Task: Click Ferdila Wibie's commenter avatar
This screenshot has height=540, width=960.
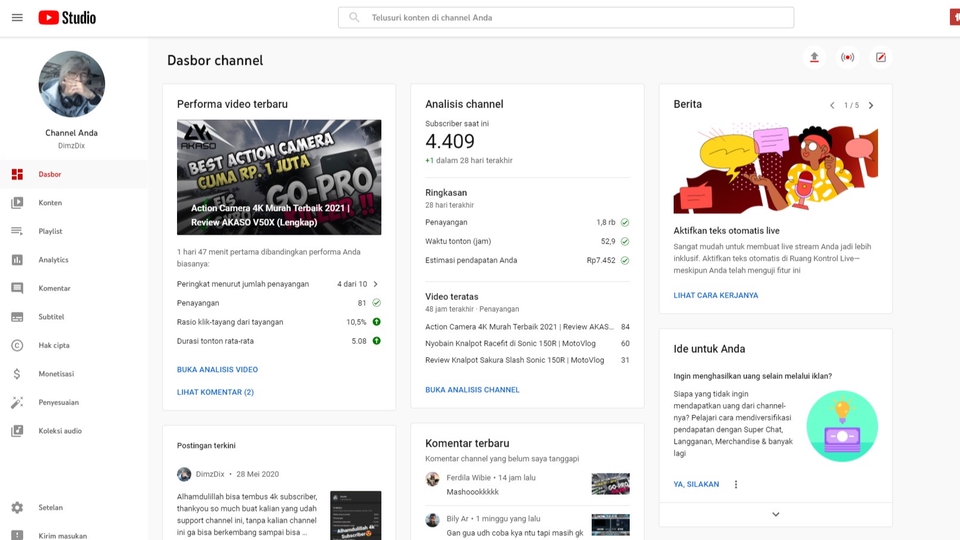Action: (x=433, y=479)
